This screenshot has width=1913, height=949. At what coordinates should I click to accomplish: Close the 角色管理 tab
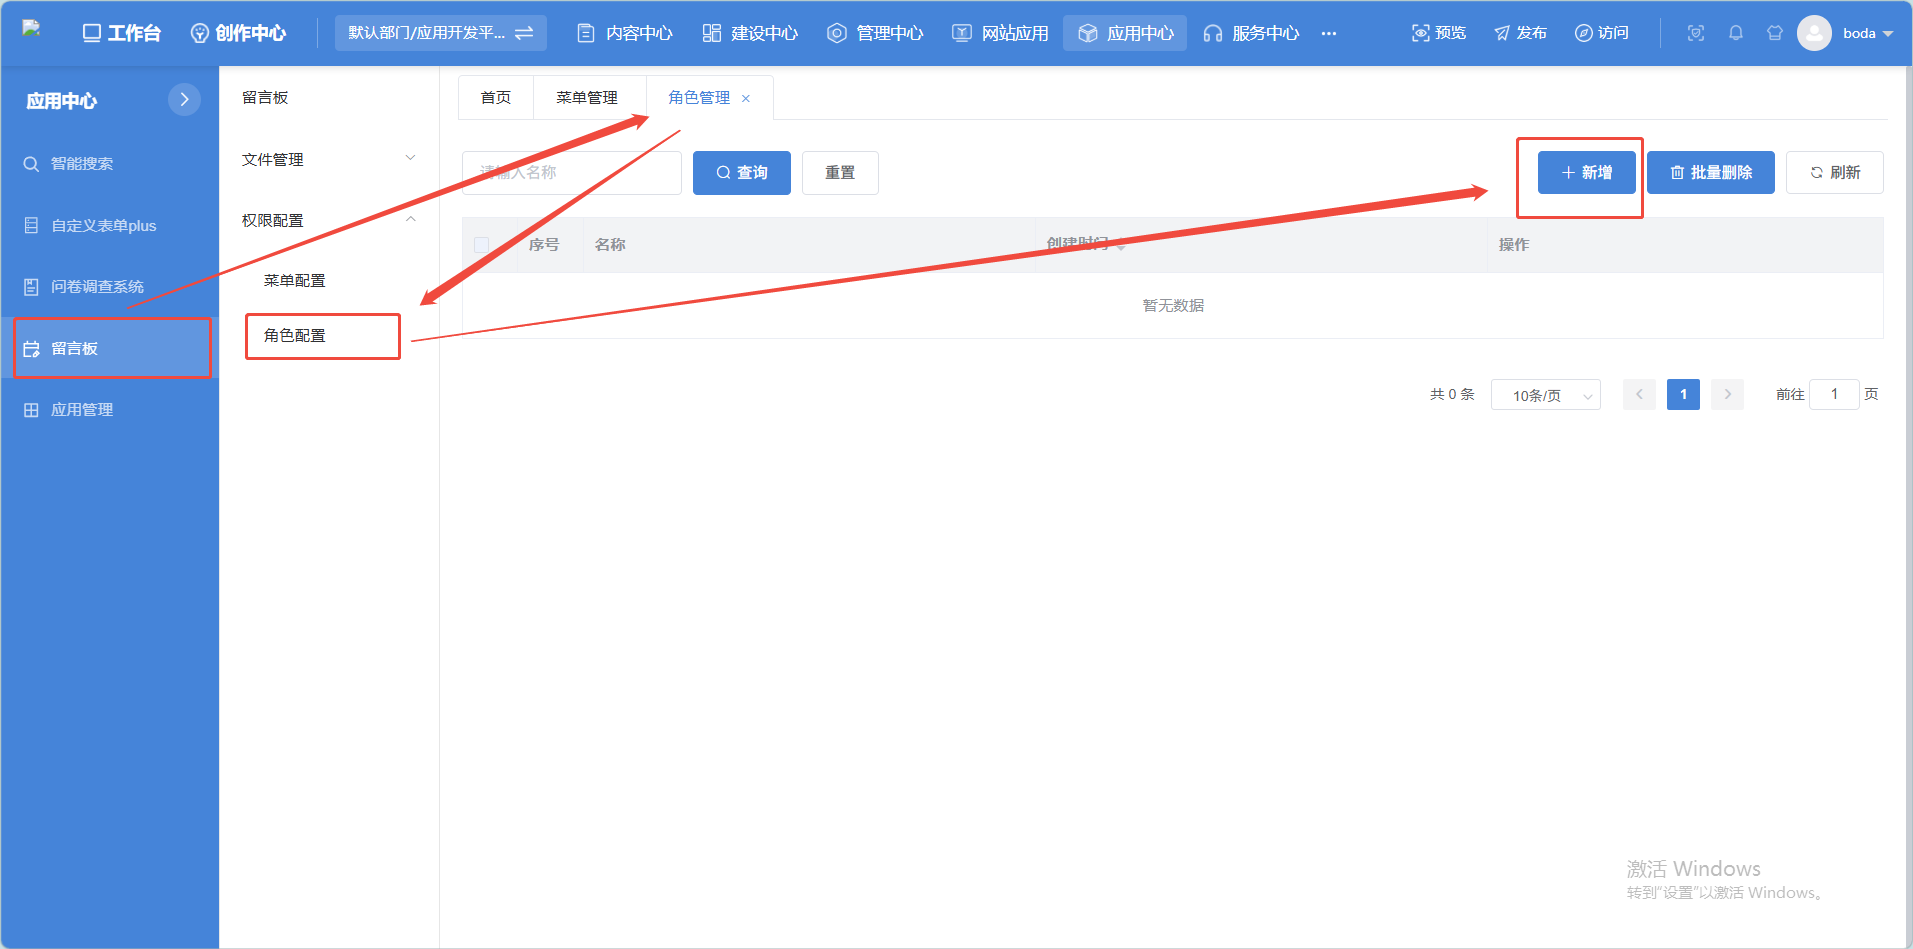(x=746, y=98)
